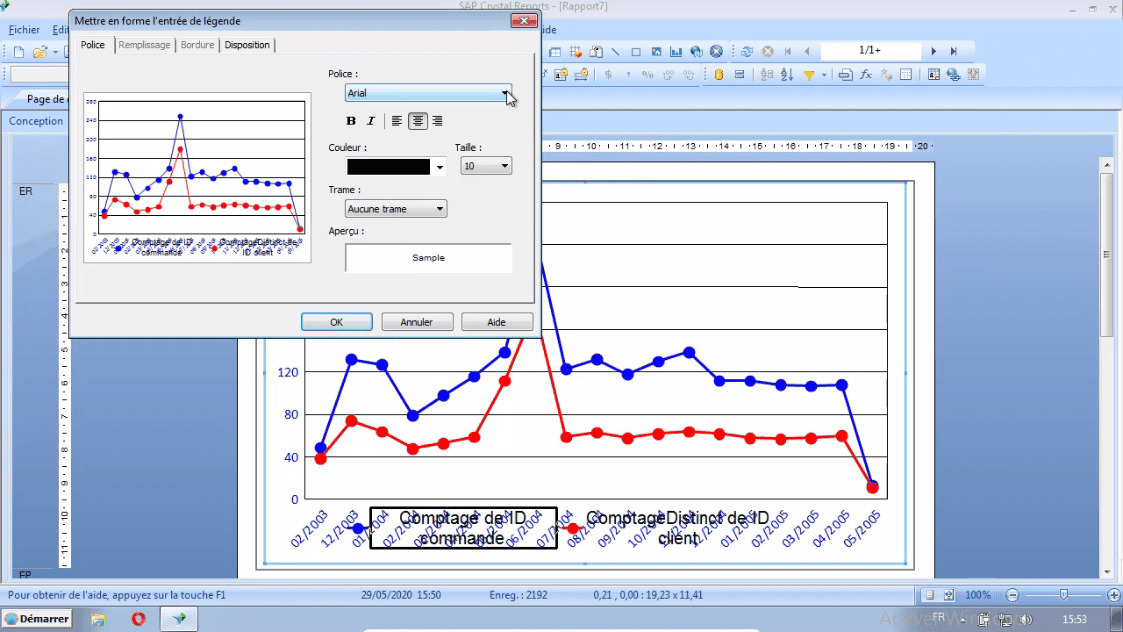Toggle bold formatting in the dialog
This screenshot has height=632, width=1123.
(351, 121)
